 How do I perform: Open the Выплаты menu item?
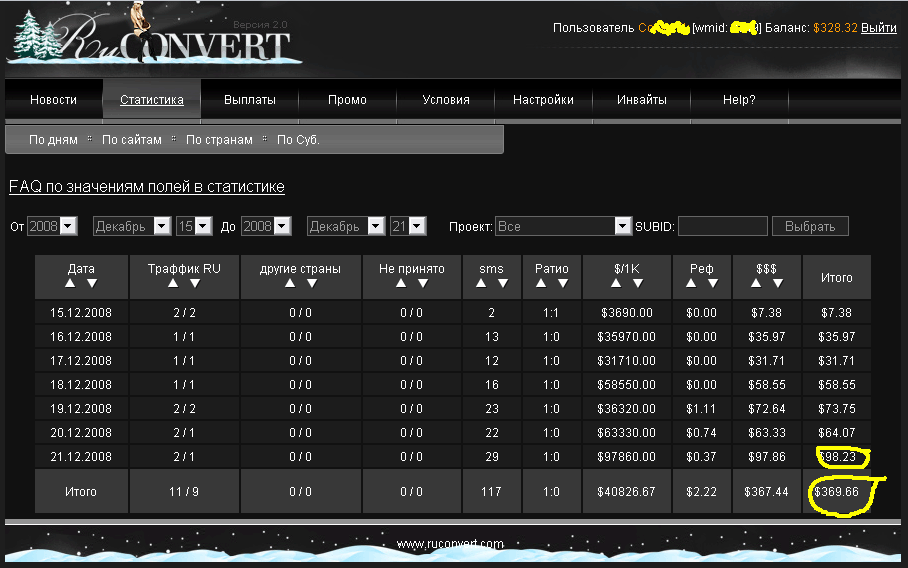(249, 100)
